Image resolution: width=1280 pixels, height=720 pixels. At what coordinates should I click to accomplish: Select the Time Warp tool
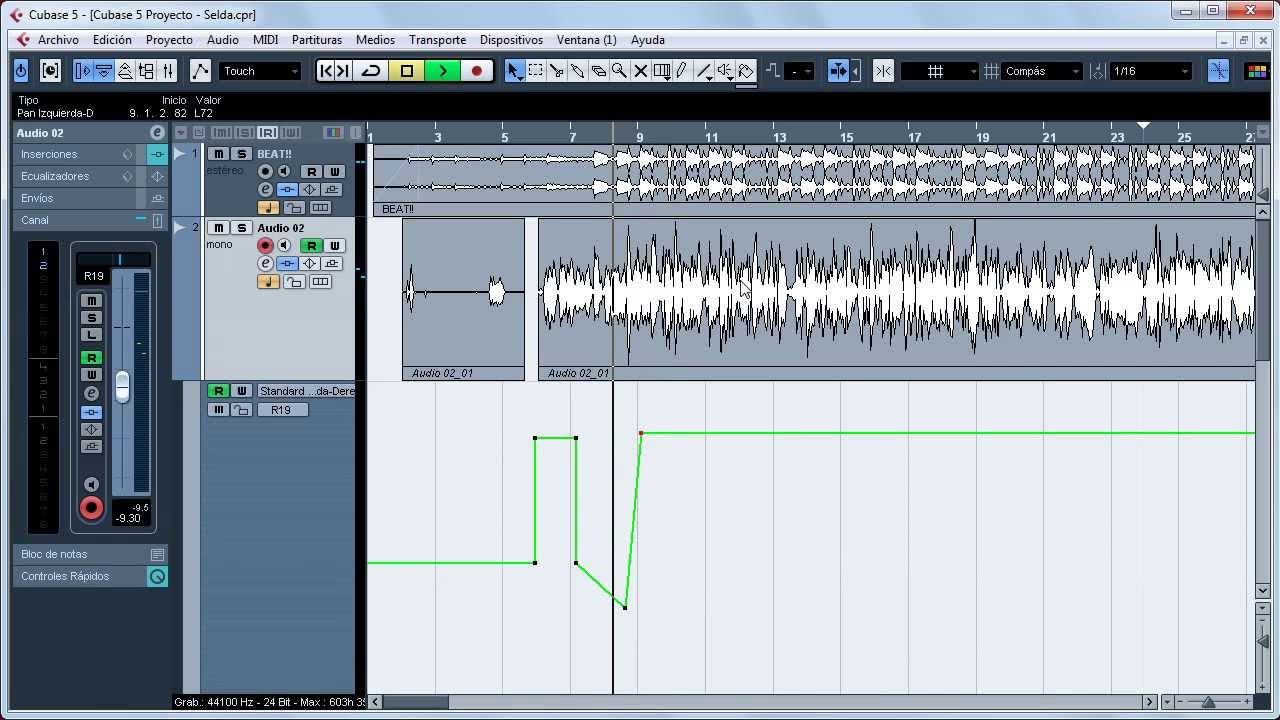tap(661, 71)
